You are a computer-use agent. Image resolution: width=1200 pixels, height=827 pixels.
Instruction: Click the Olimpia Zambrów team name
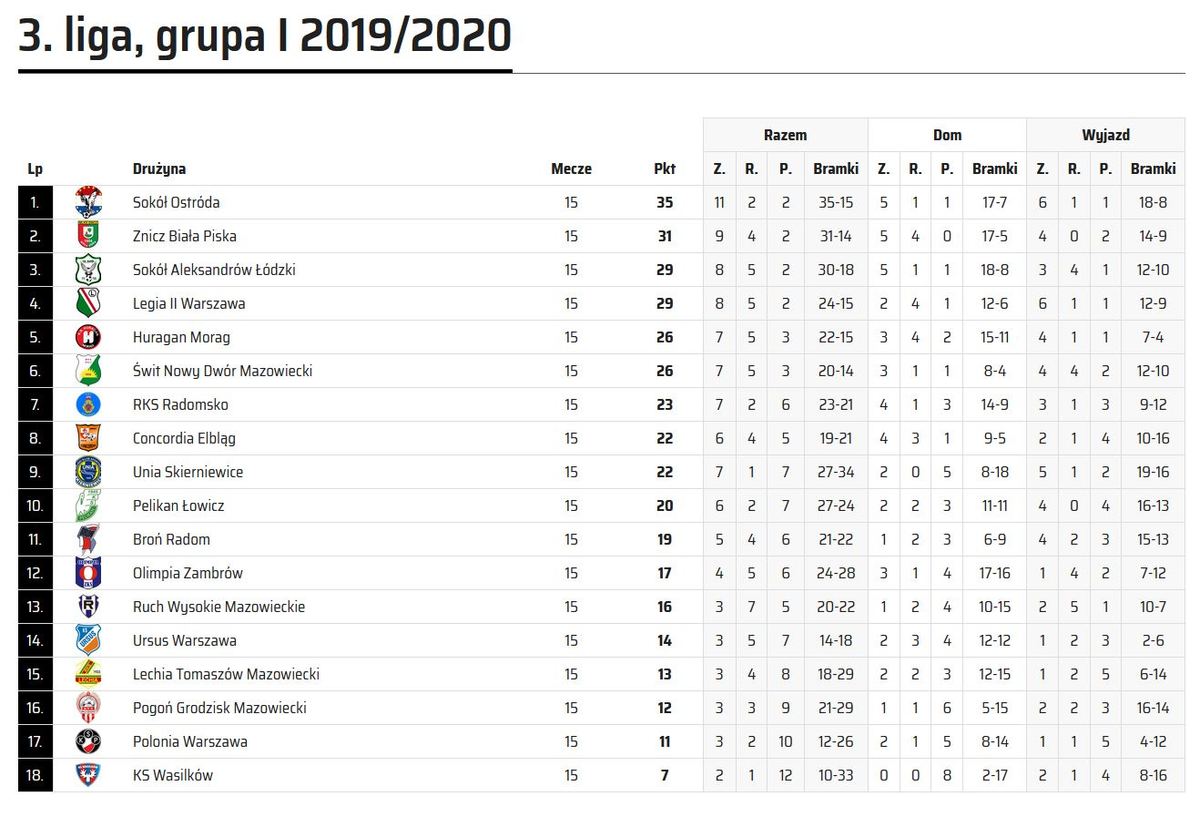point(188,573)
